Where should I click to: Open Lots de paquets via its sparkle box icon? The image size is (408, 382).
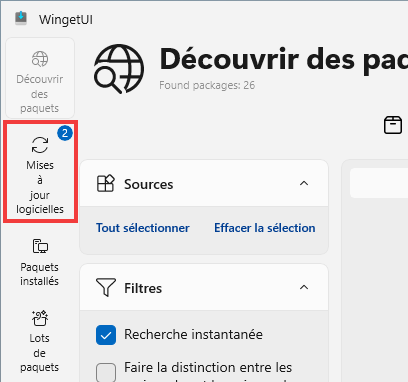click(x=40, y=318)
